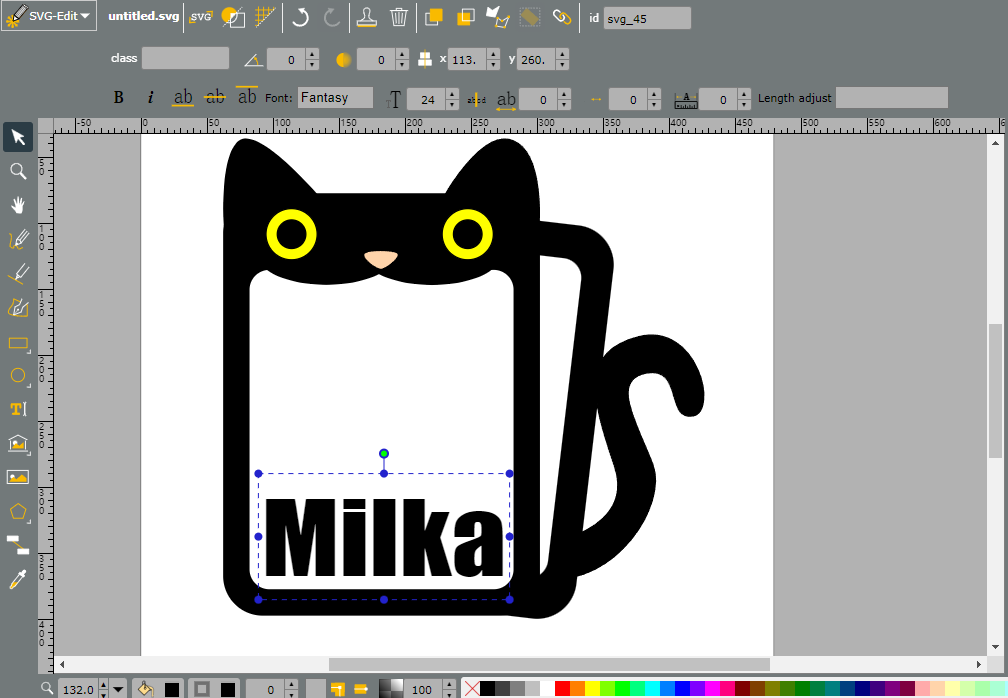
Task: Activate the Eyedropper tool
Action: [x=18, y=580]
